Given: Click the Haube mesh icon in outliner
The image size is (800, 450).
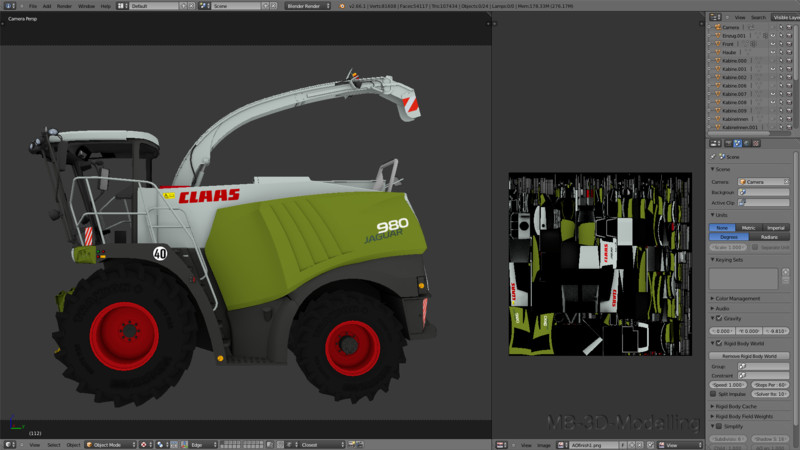Looking at the screenshot, I should coord(718,52).
